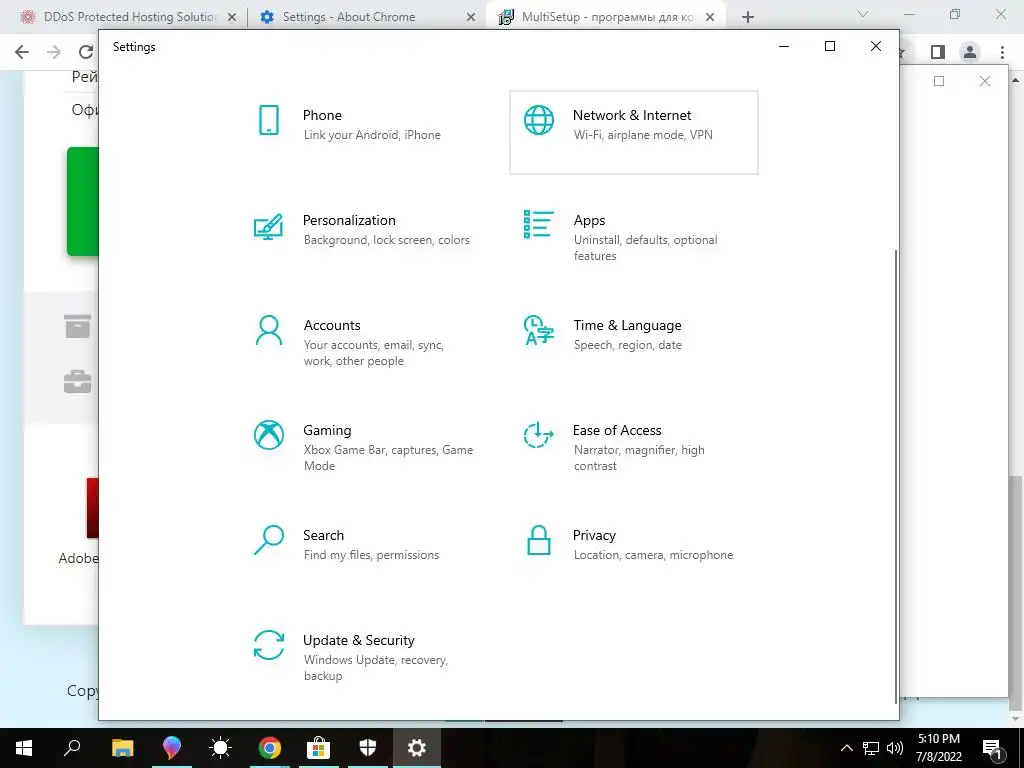Open the Update & Security title

coord(359,641)
